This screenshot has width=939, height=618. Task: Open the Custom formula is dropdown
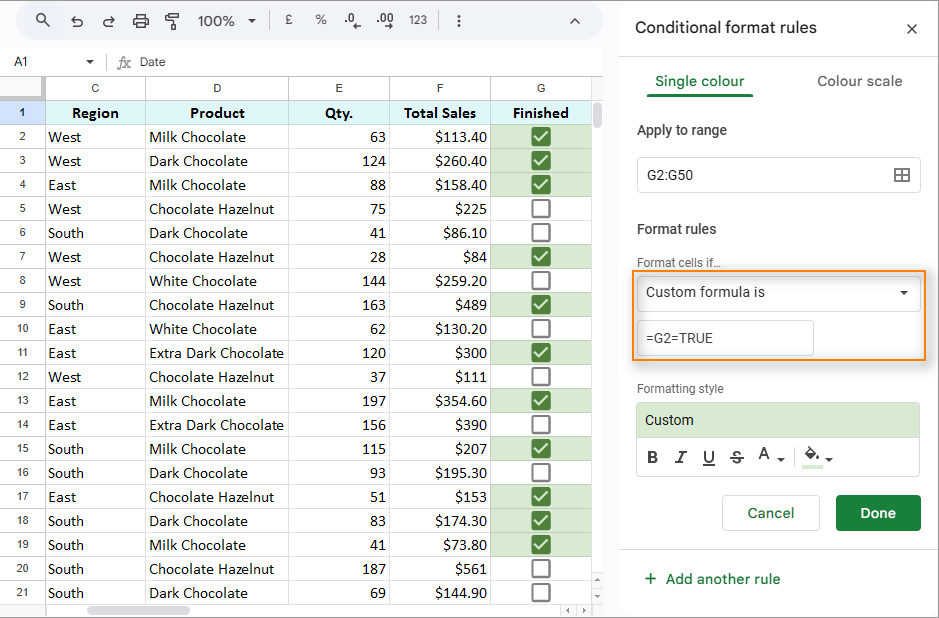point(778,292)
